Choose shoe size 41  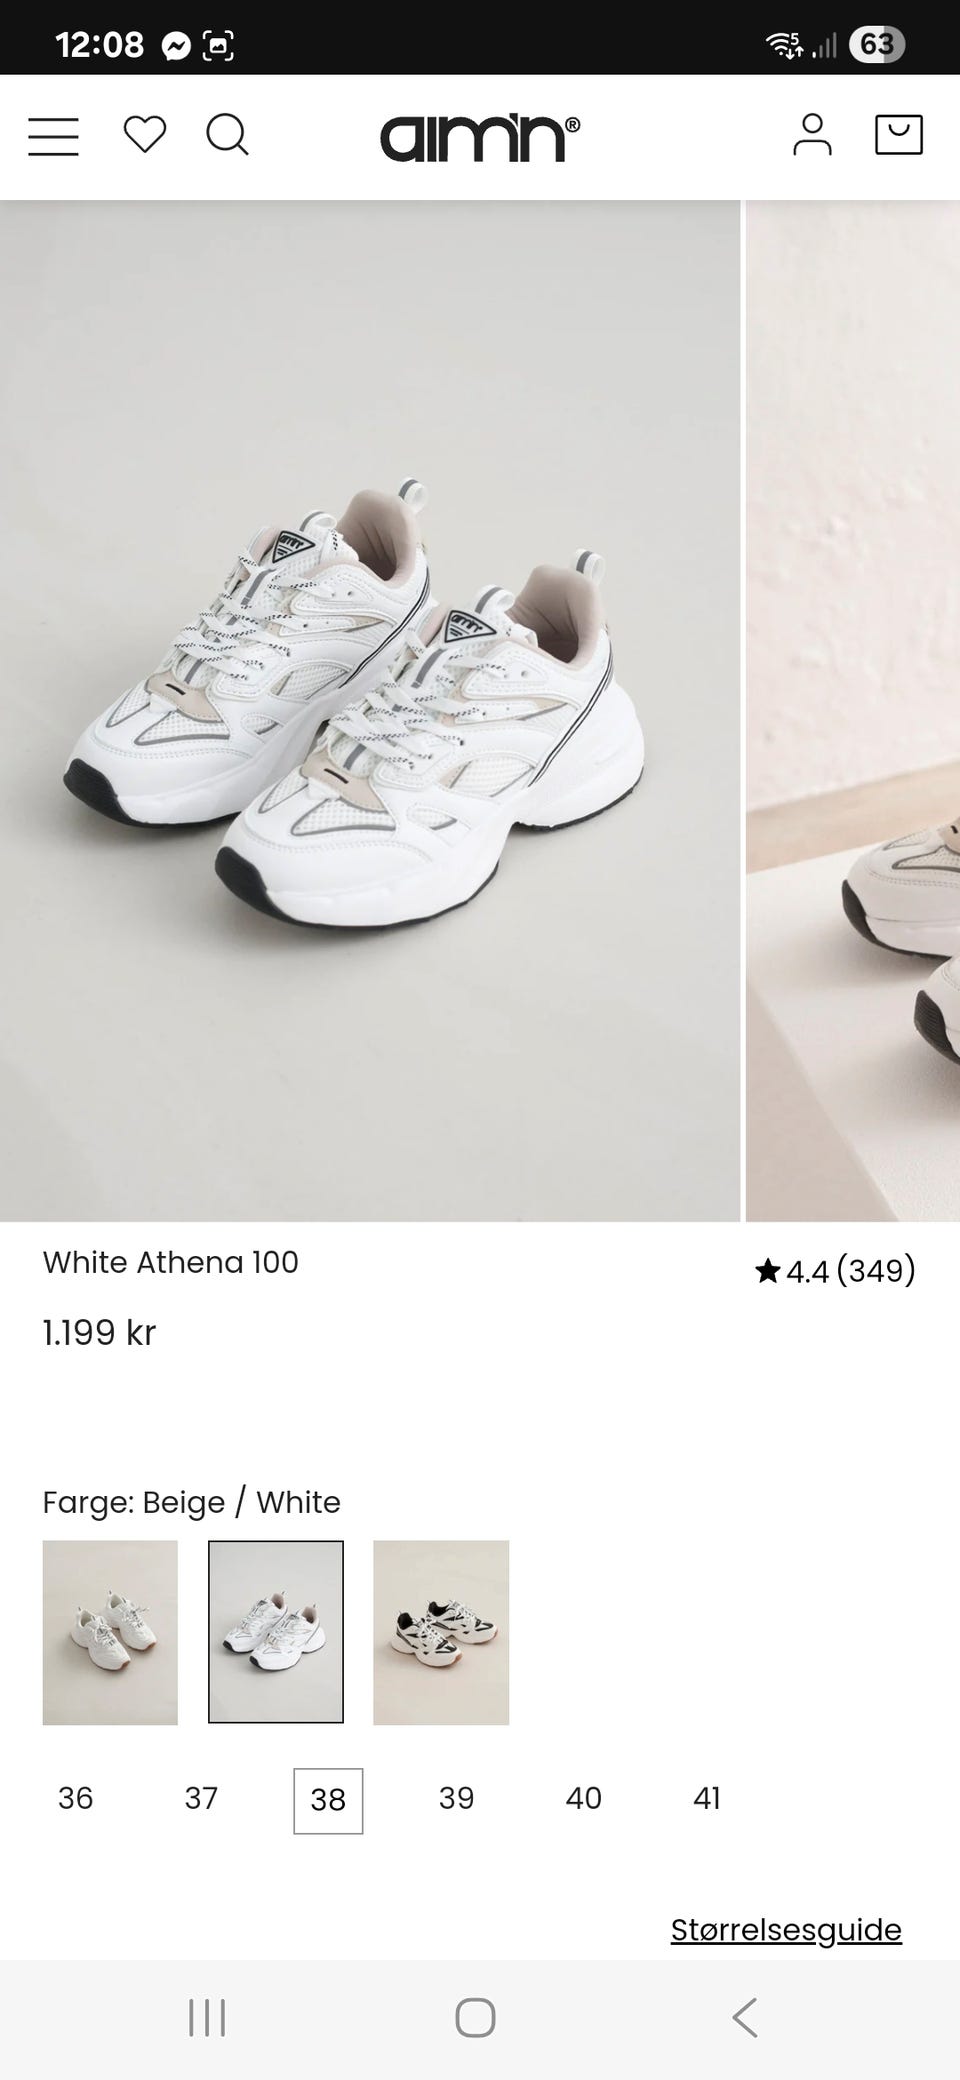[x=707, y=1798]
